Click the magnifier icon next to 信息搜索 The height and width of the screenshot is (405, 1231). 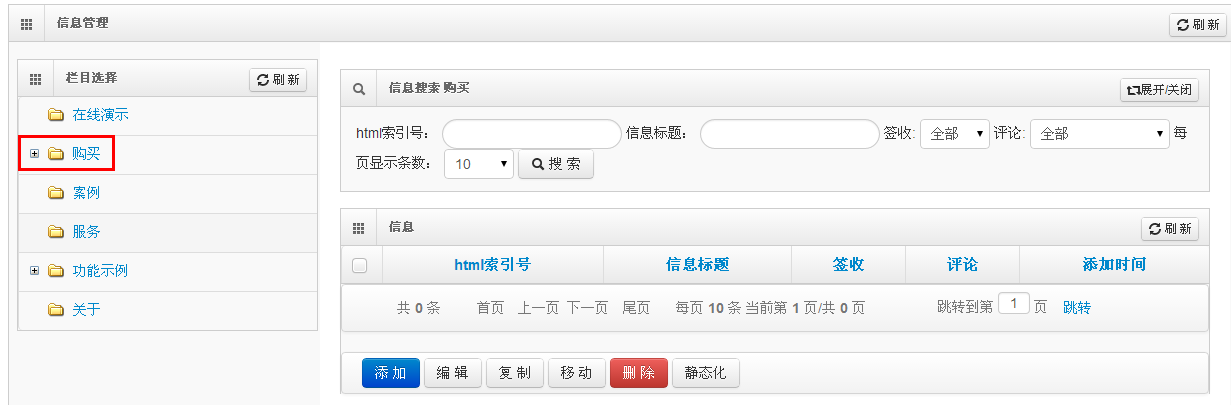tap(358, 89)
